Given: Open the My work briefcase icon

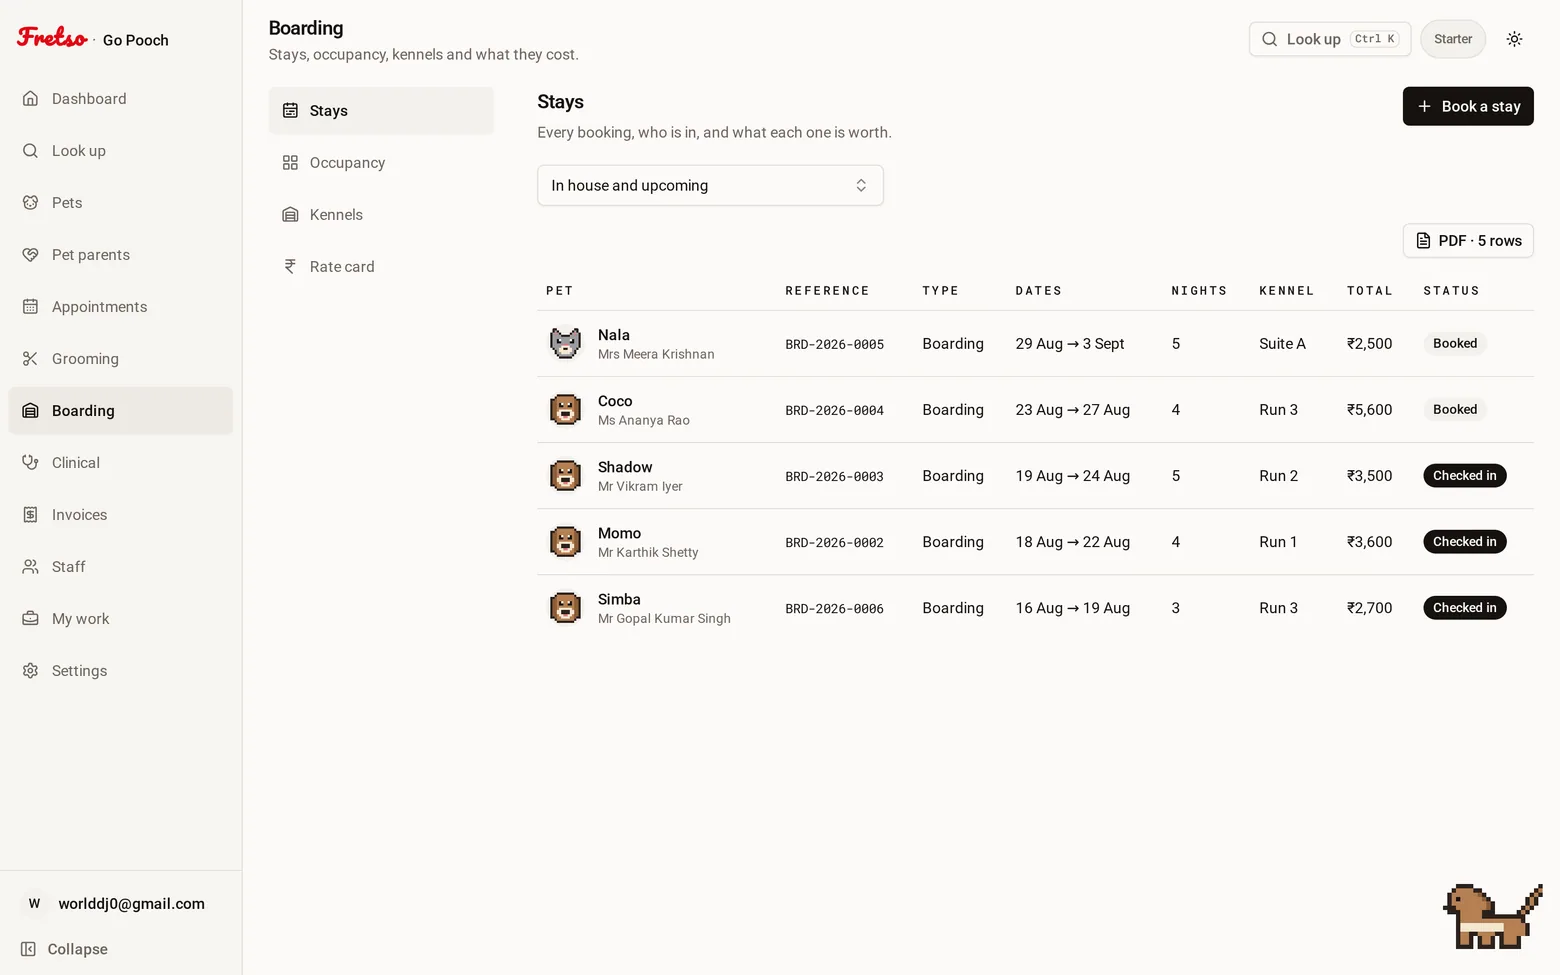Looking at the screenshot, I should click(x=31, y=618).
